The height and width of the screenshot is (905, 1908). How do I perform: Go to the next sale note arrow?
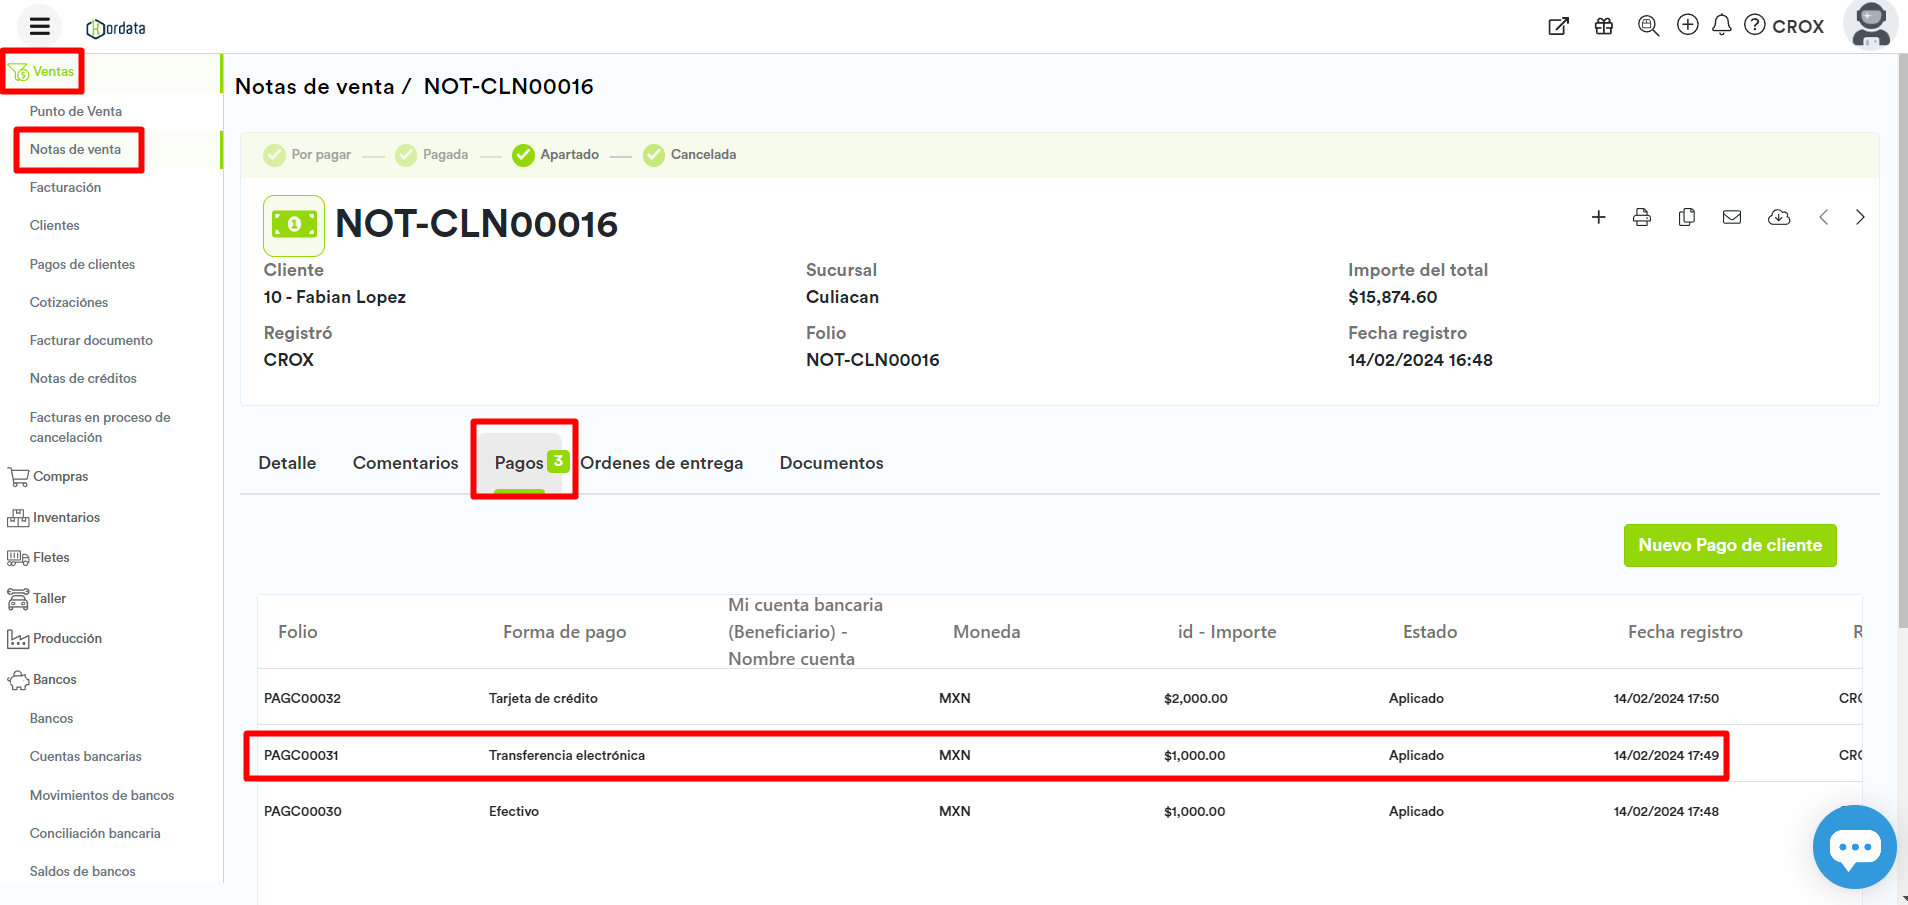tap(1860, 217)
